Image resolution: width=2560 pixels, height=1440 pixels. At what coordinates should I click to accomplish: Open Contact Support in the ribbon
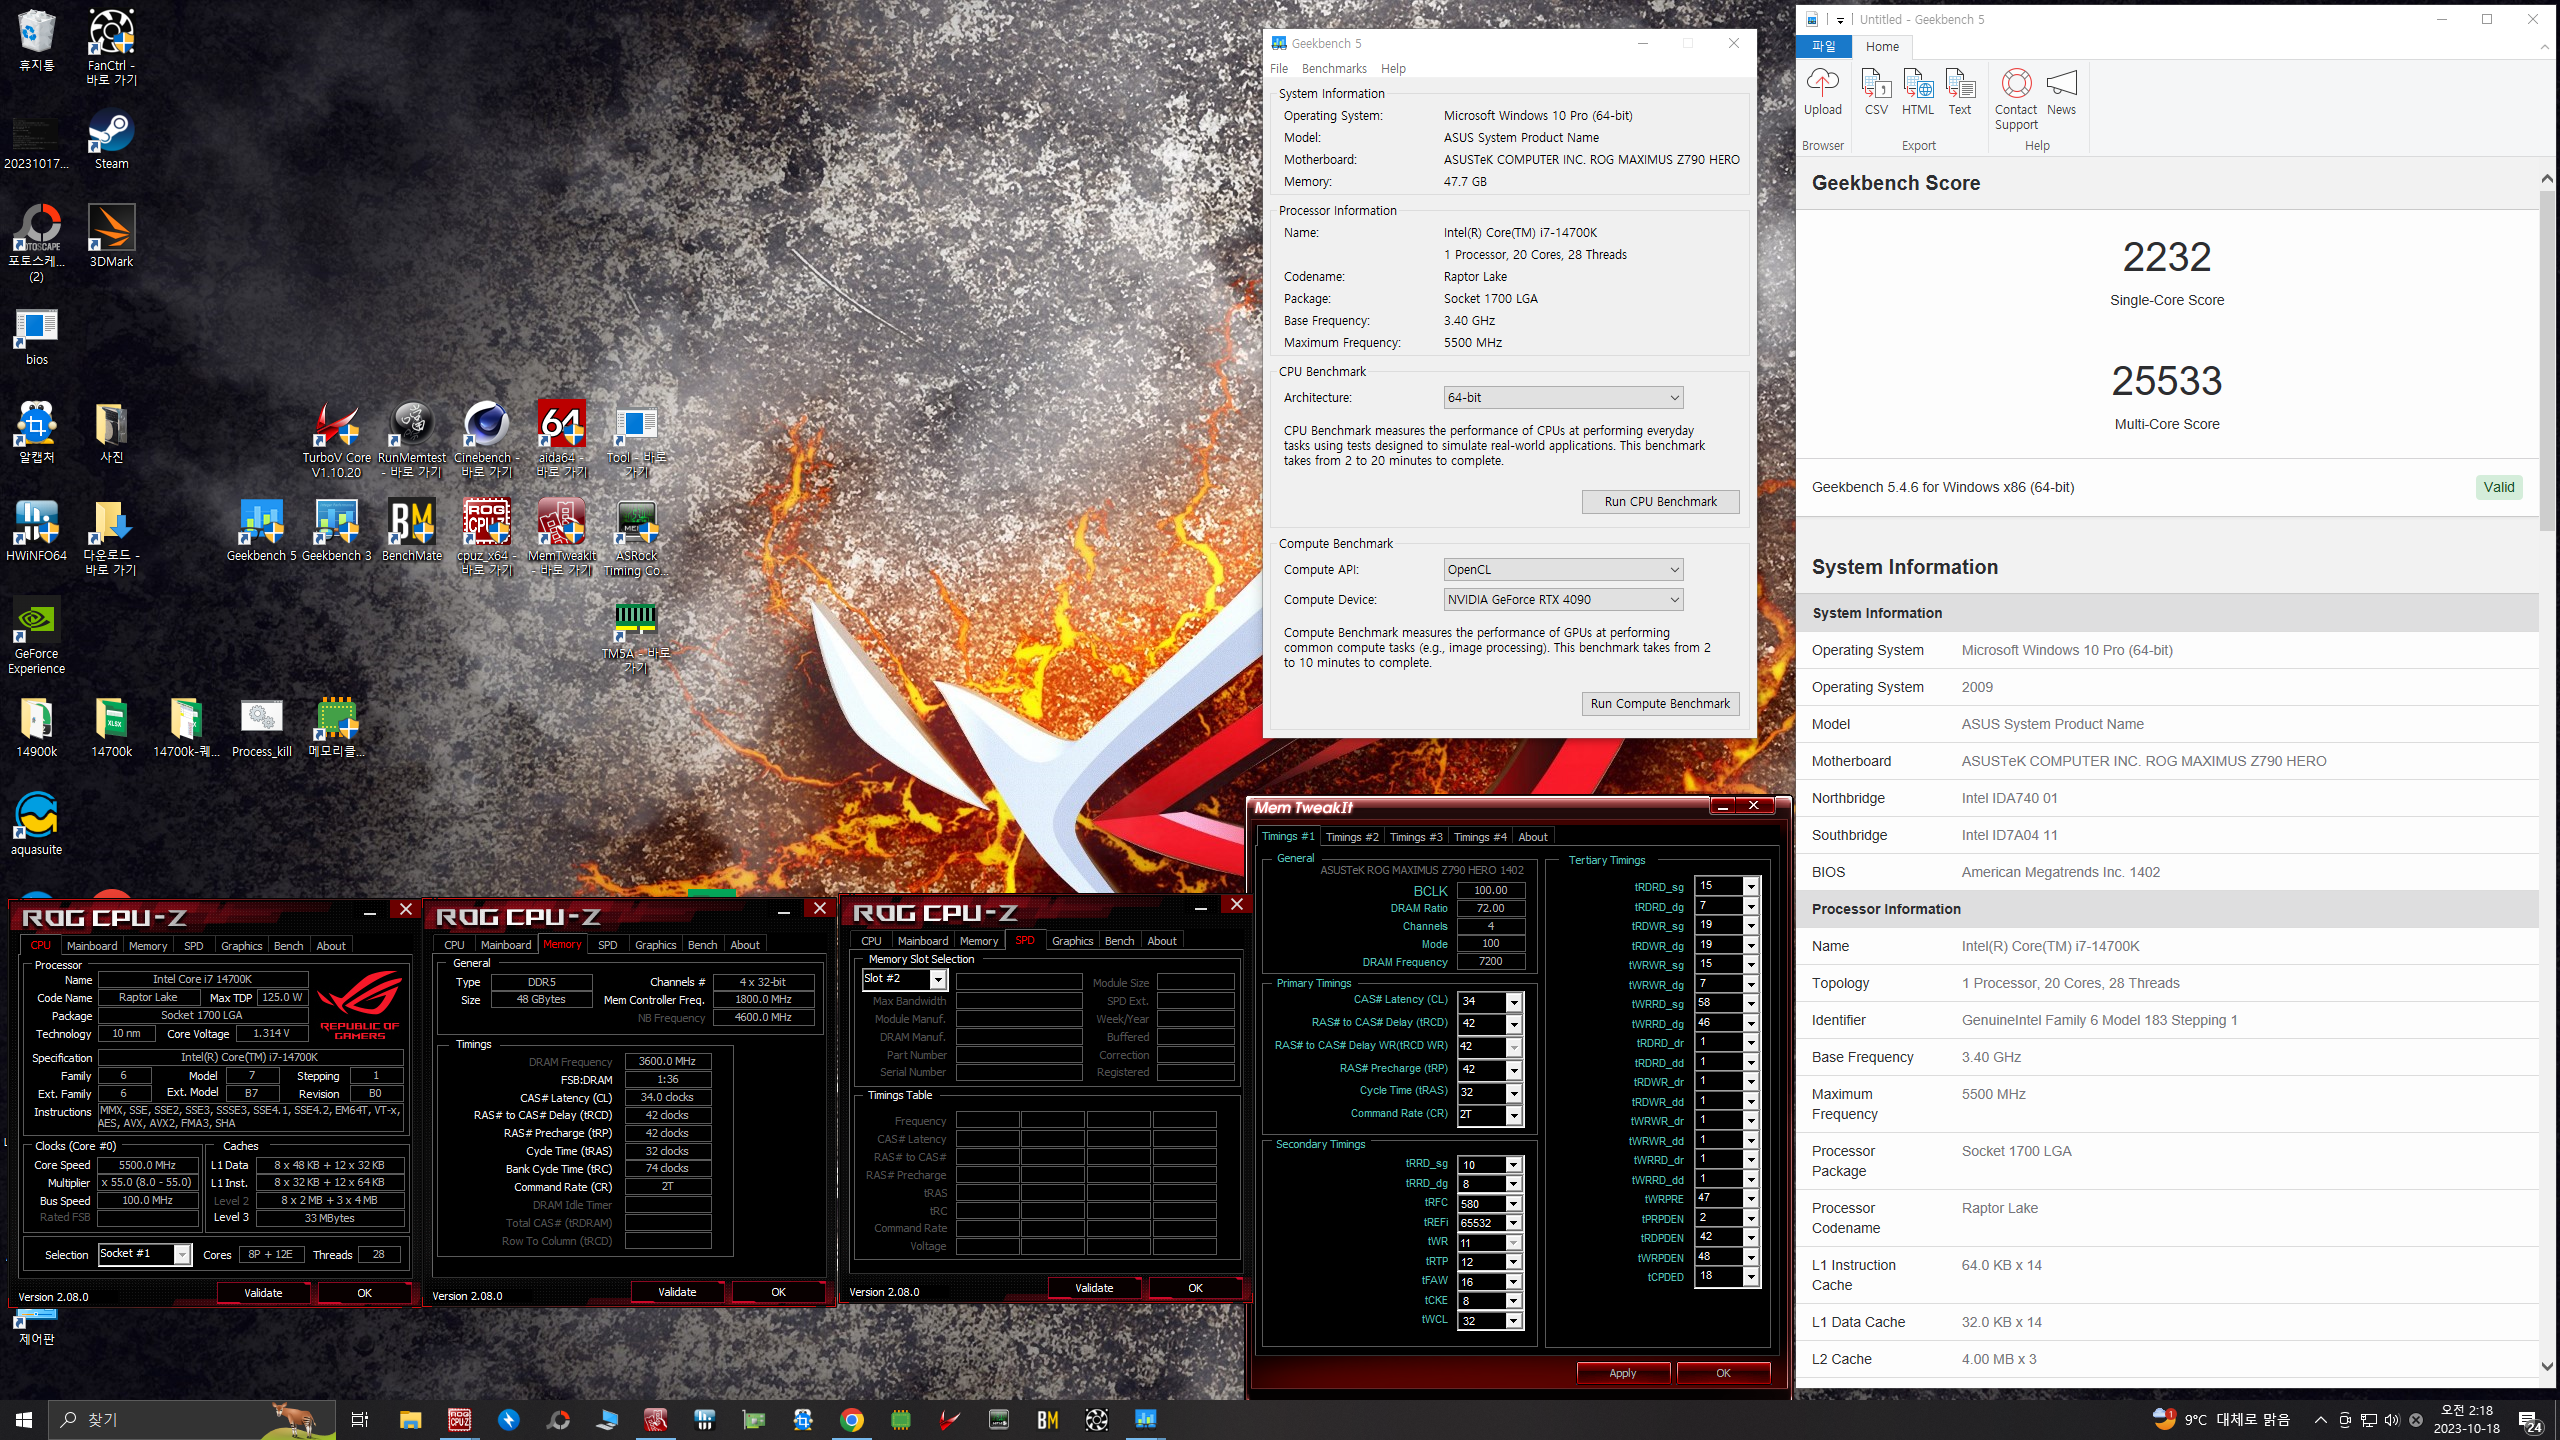click(2015, 99)
